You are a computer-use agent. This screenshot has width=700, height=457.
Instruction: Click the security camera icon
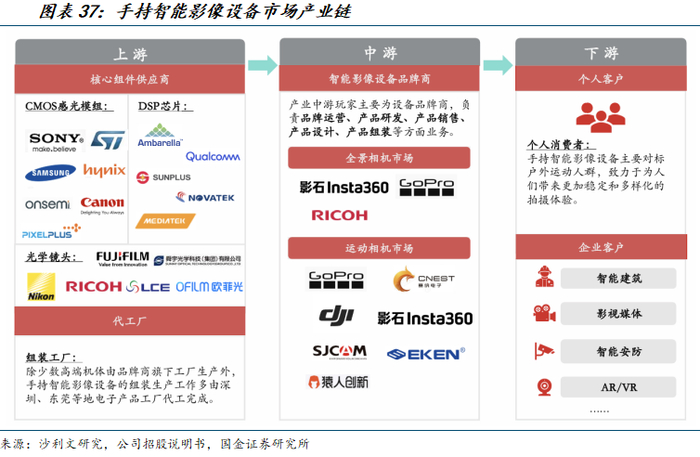tap(544, 351)
